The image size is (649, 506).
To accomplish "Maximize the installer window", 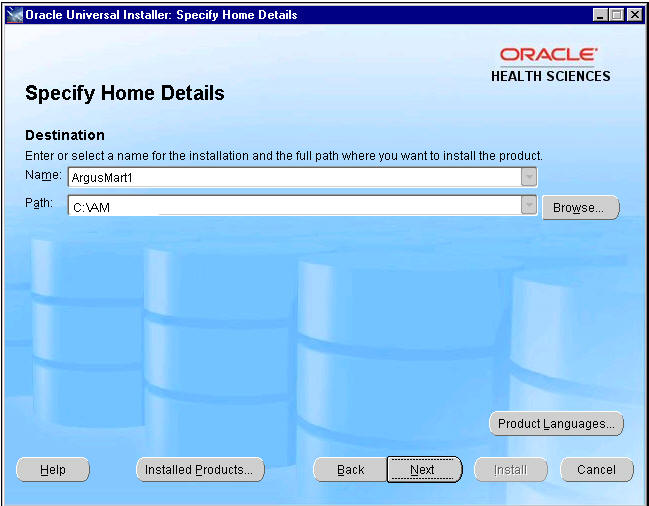I will click(x=617, y=15).
